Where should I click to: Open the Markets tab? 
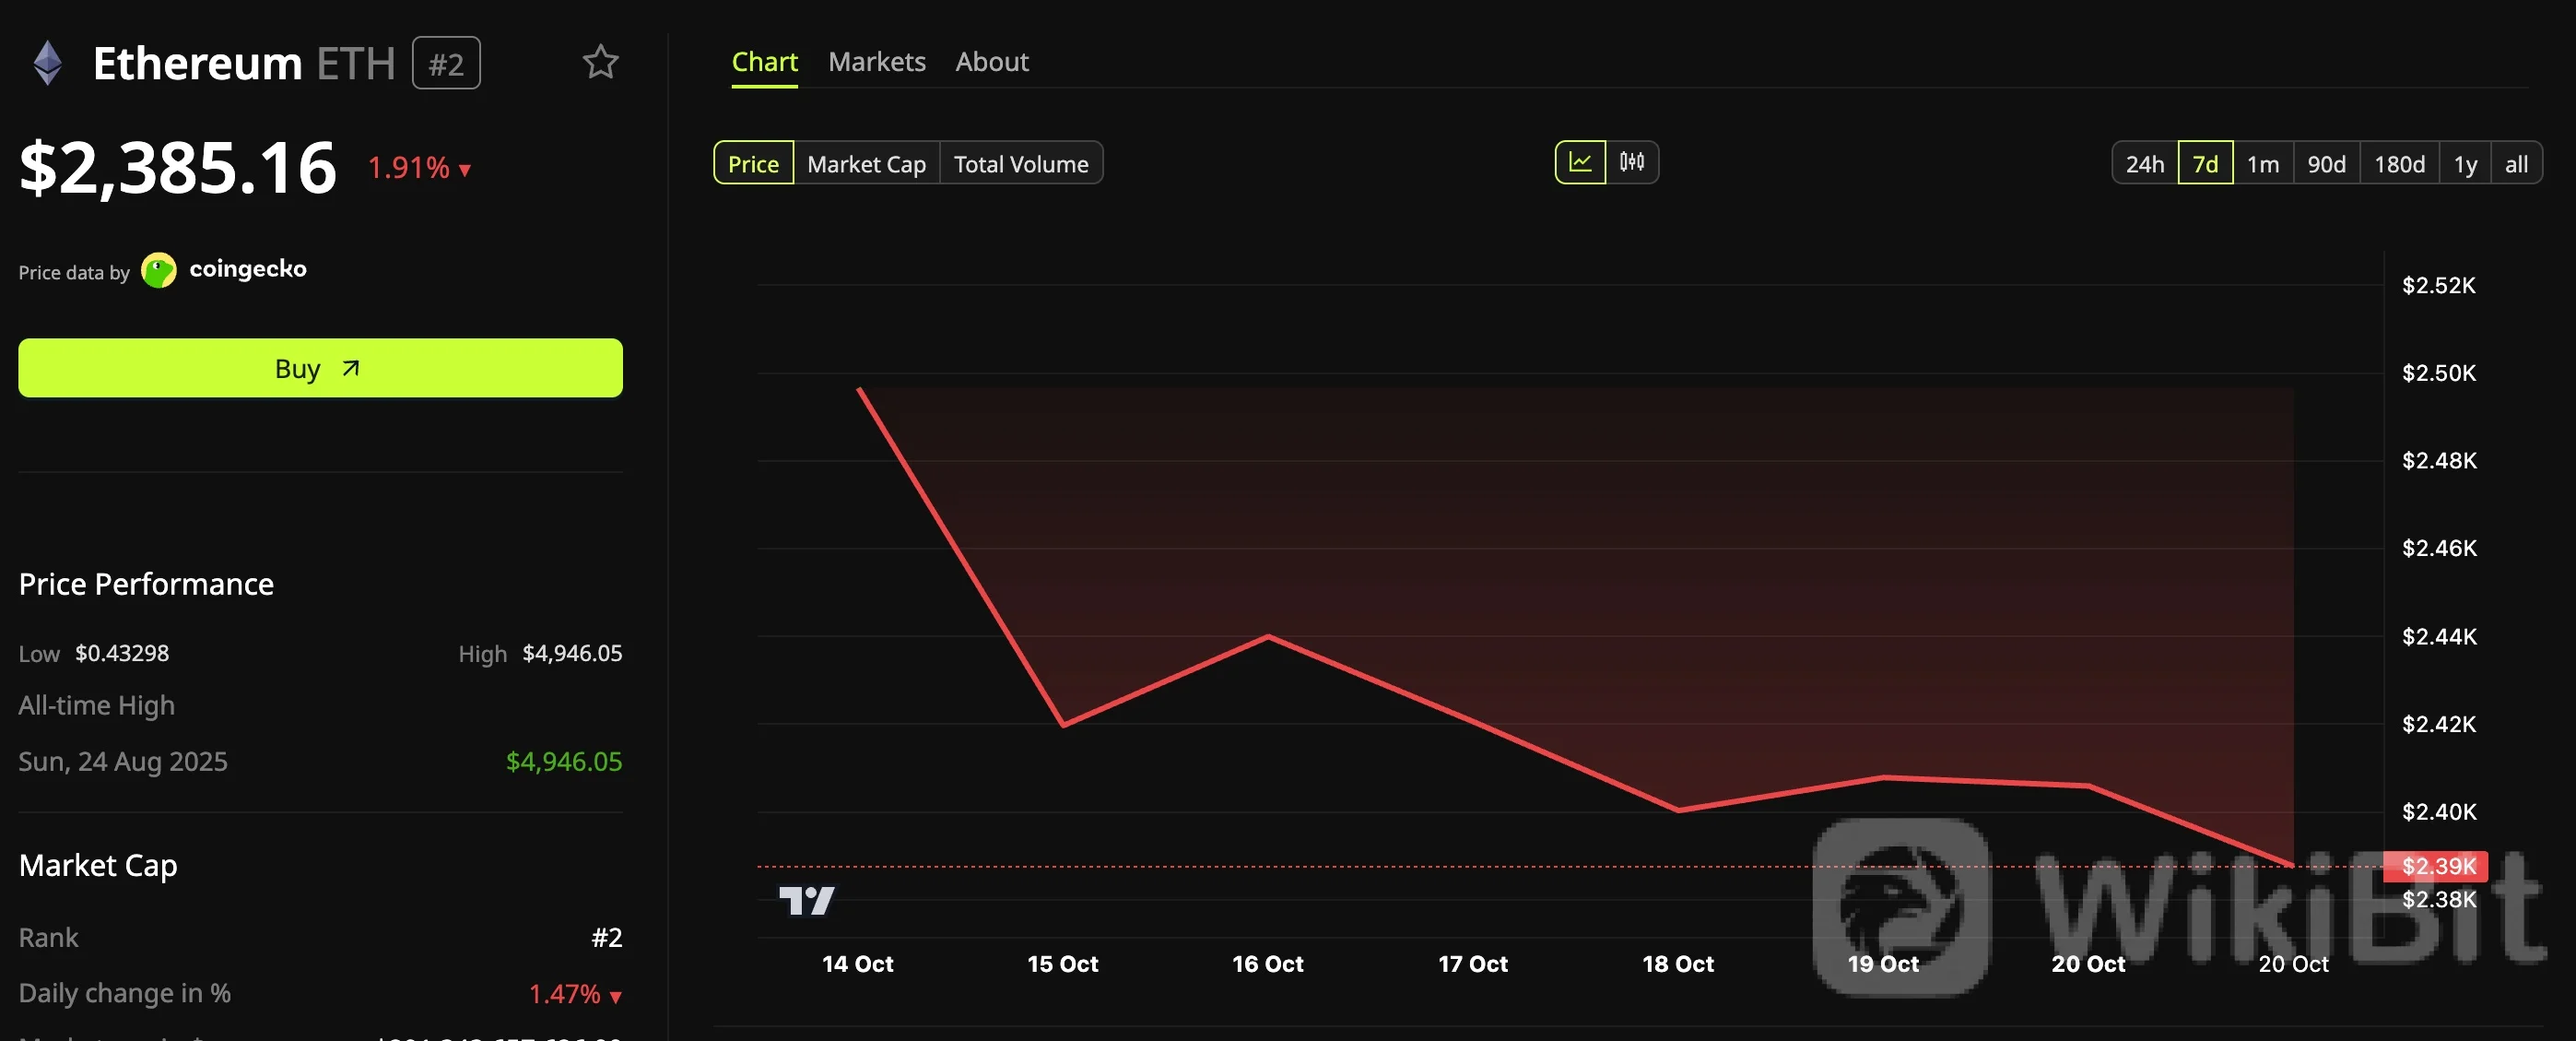coord(877,62)
